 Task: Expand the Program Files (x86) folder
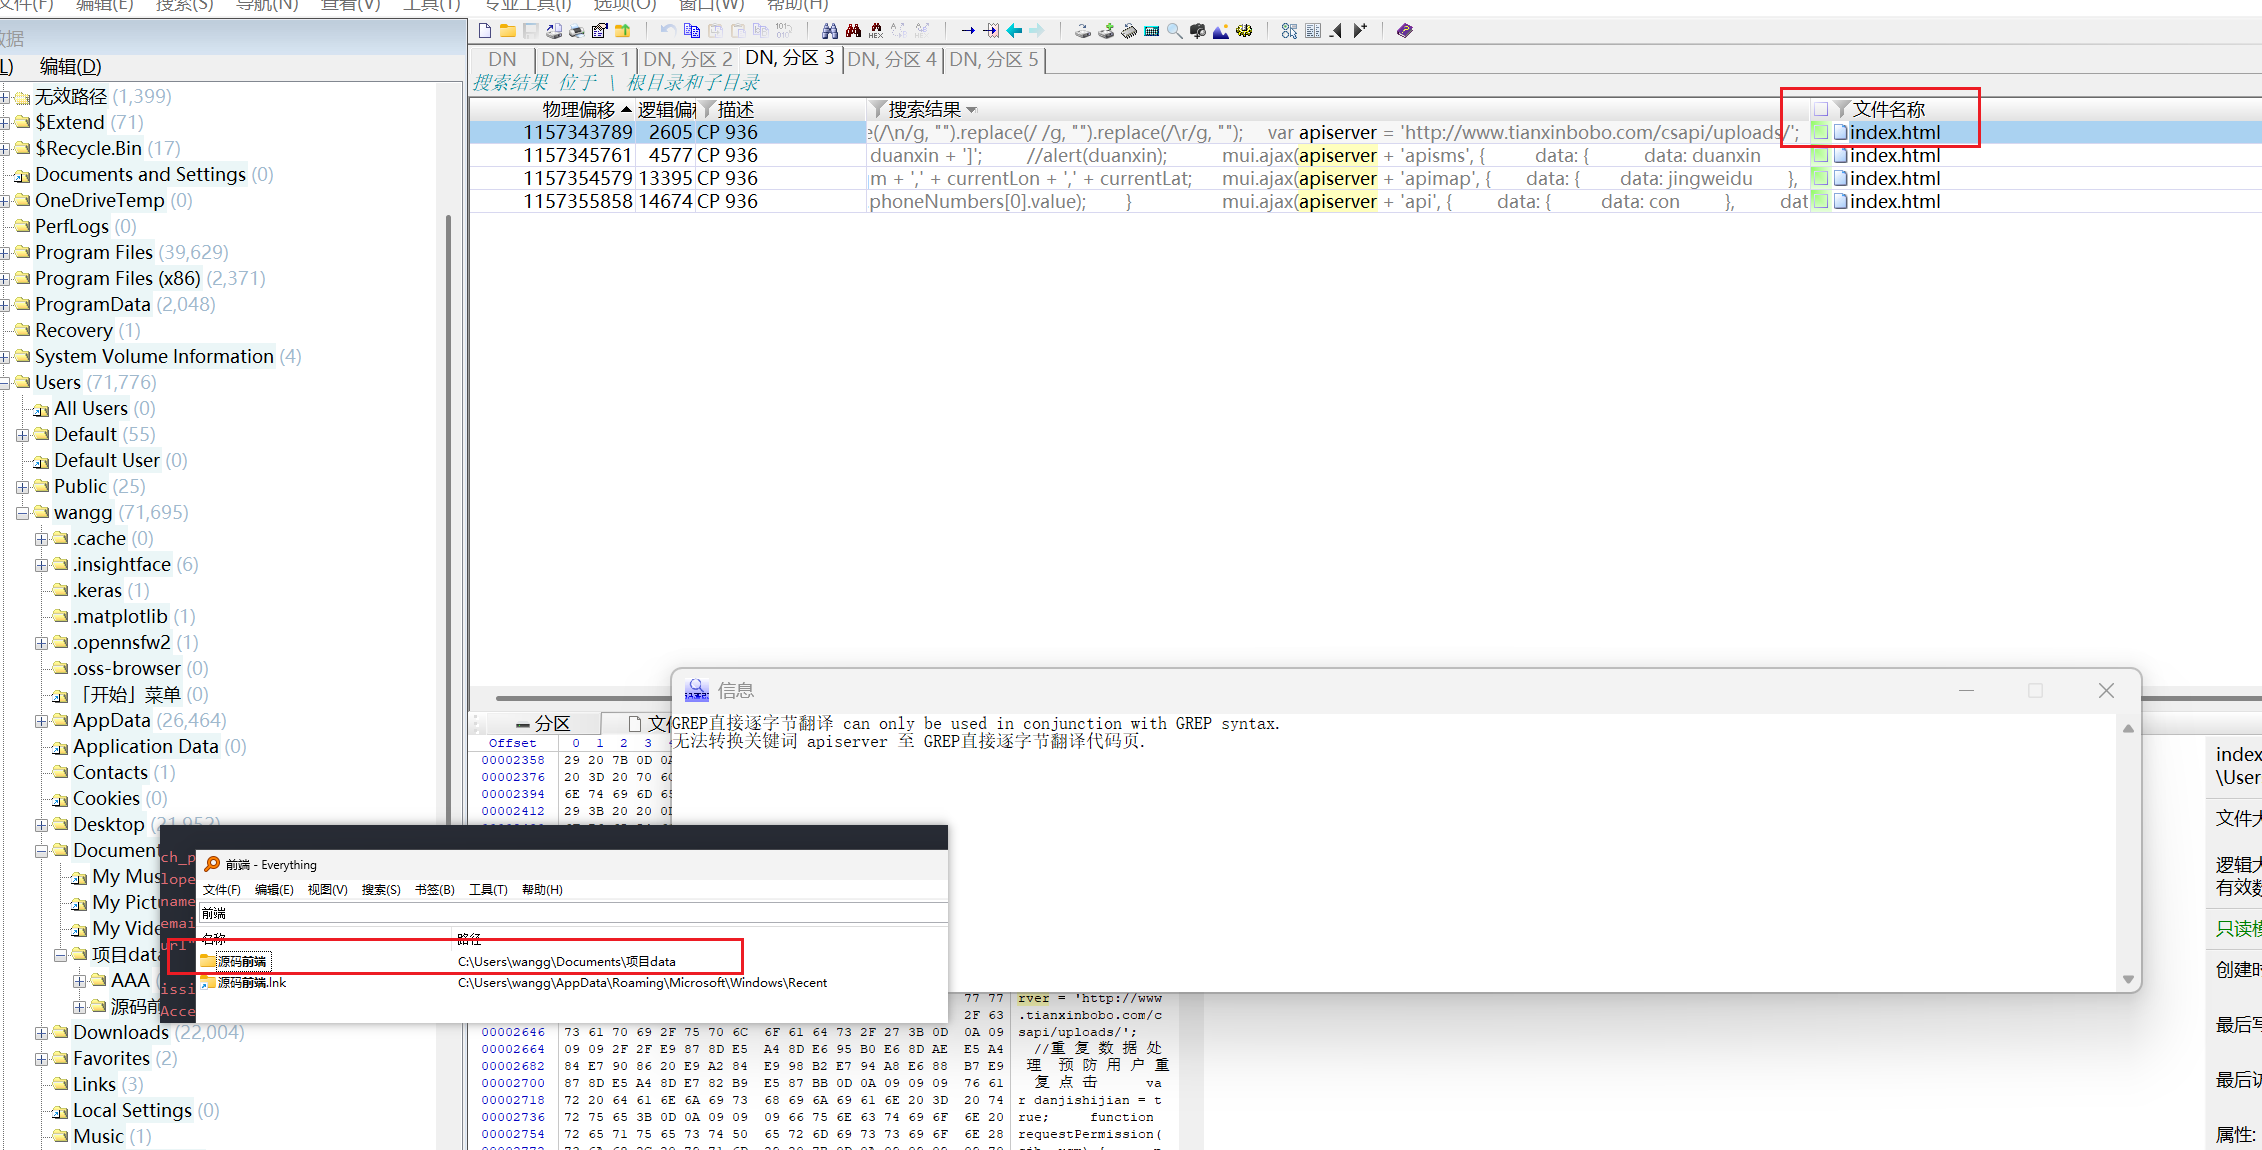pyautogui.click(x=5, y=279)
